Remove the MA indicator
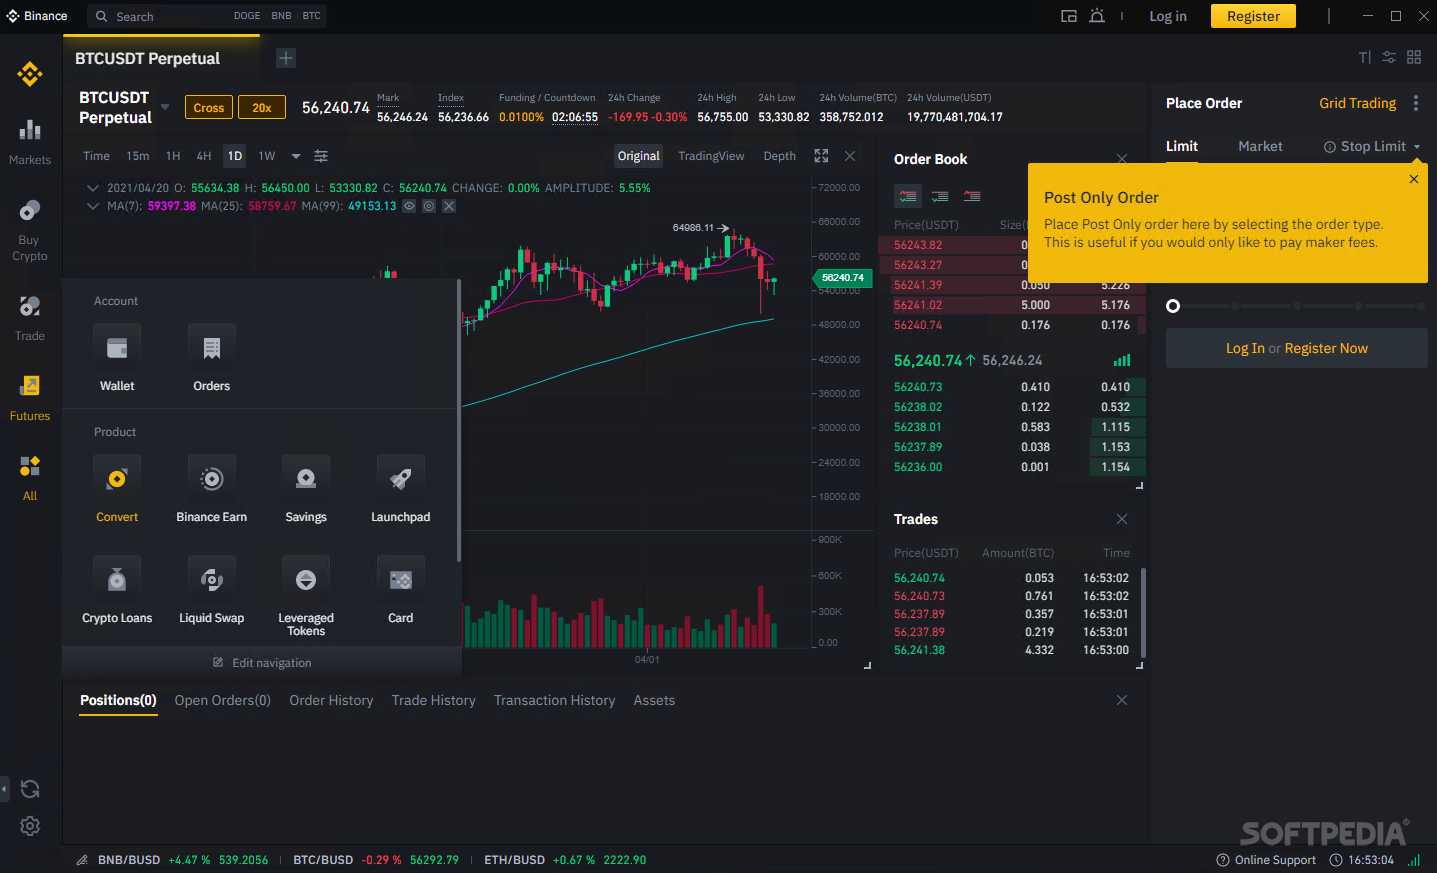Viewport: 1437px width, 873px height. pos(449,206)
